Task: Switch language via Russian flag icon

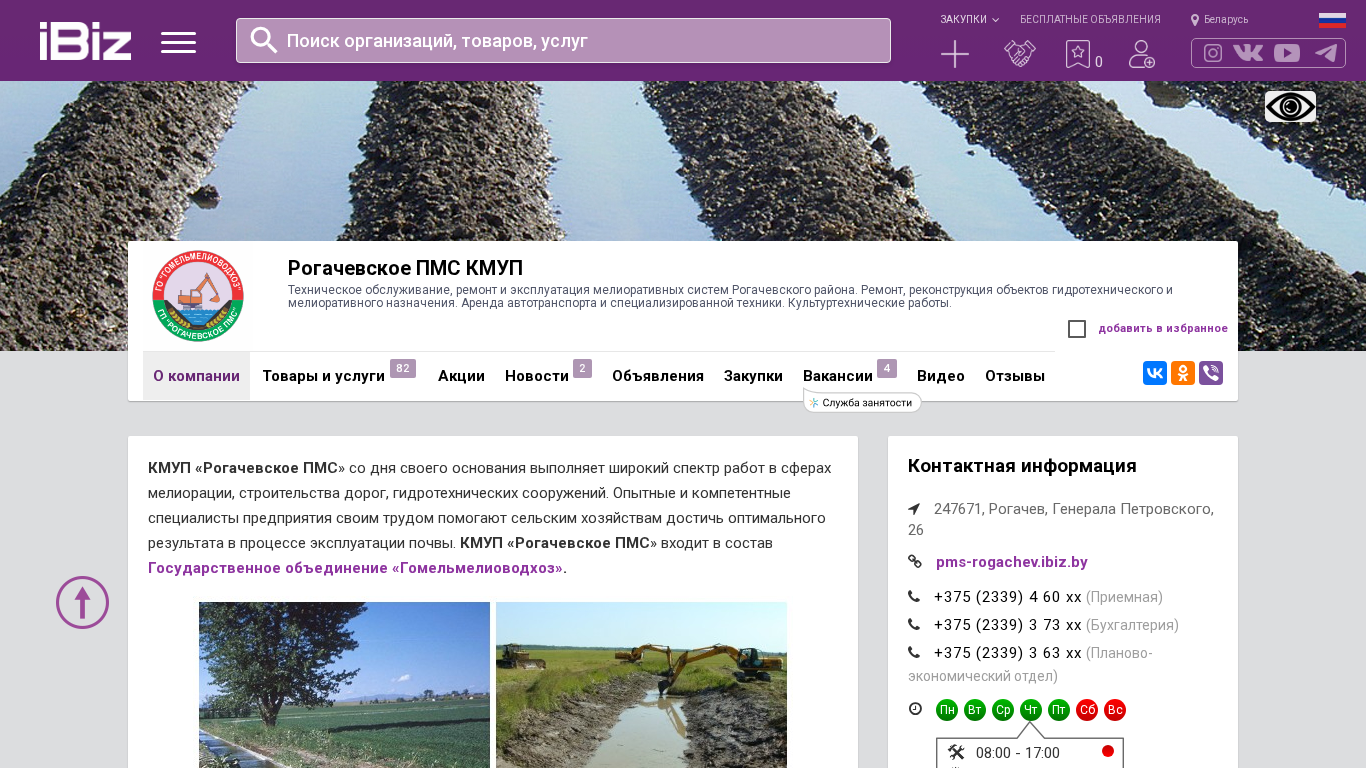Action: click(x=1332, y=20)
